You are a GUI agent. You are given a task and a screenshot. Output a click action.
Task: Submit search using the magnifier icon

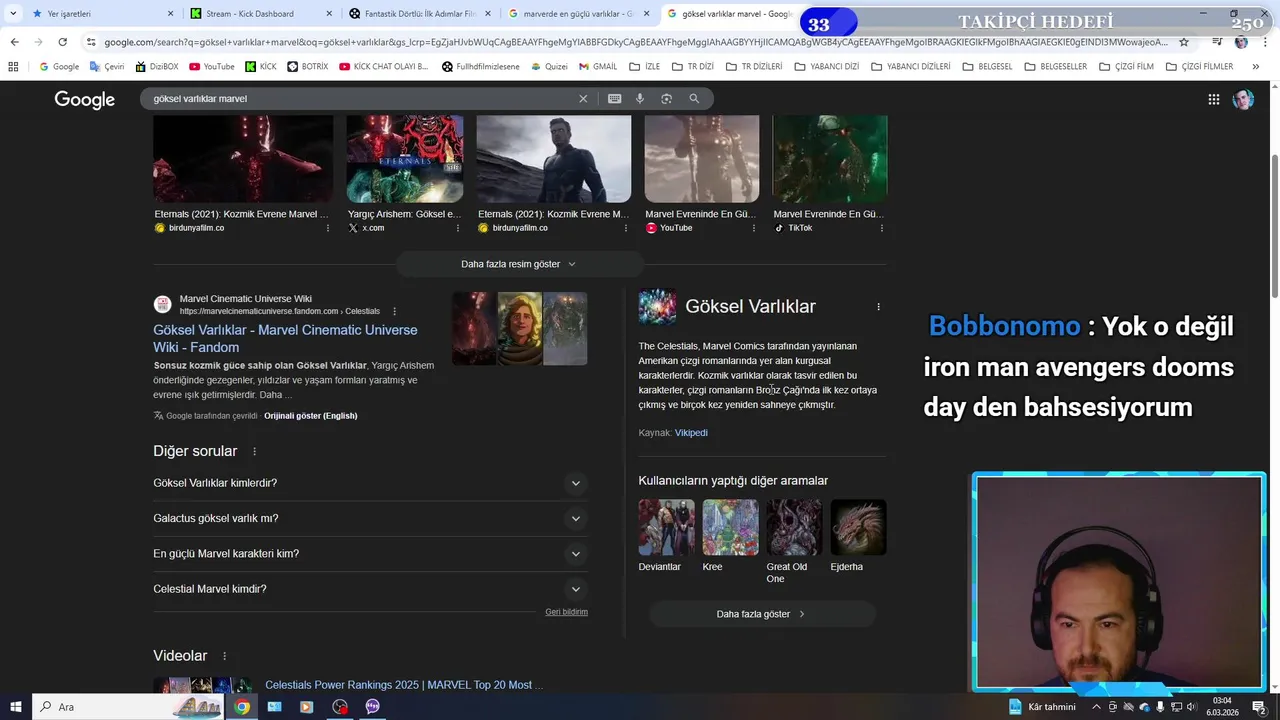click(x=694, y=99)
